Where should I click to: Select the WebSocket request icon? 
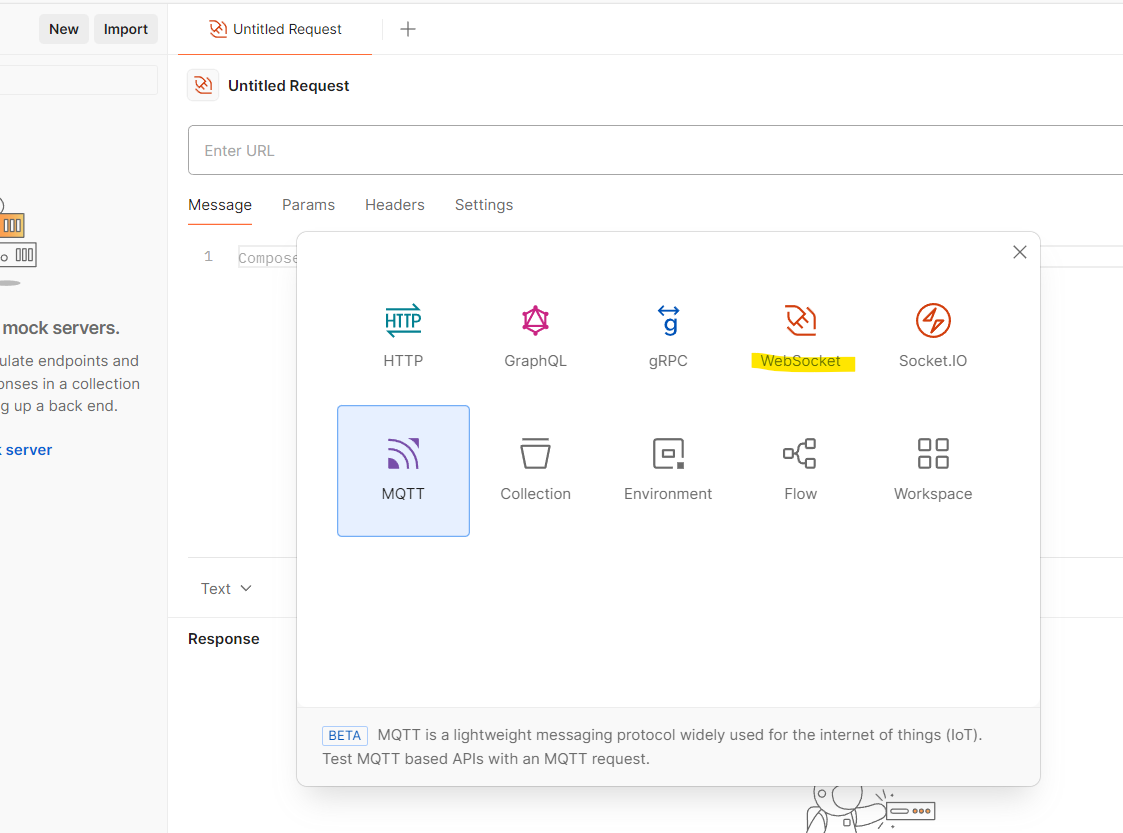tap(801, 320)
